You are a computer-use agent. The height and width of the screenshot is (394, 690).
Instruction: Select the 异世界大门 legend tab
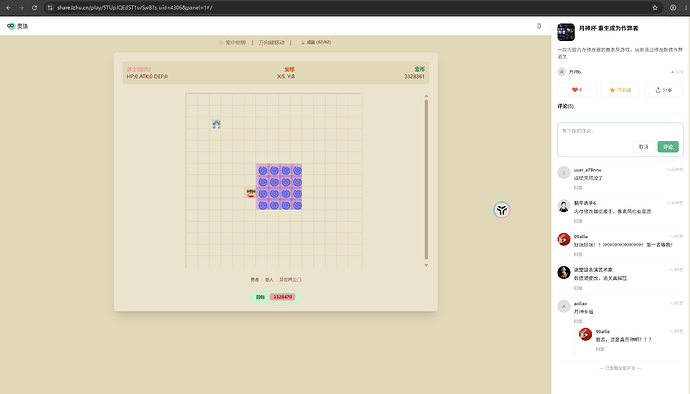pyautogui.click(x=290, y=280)
